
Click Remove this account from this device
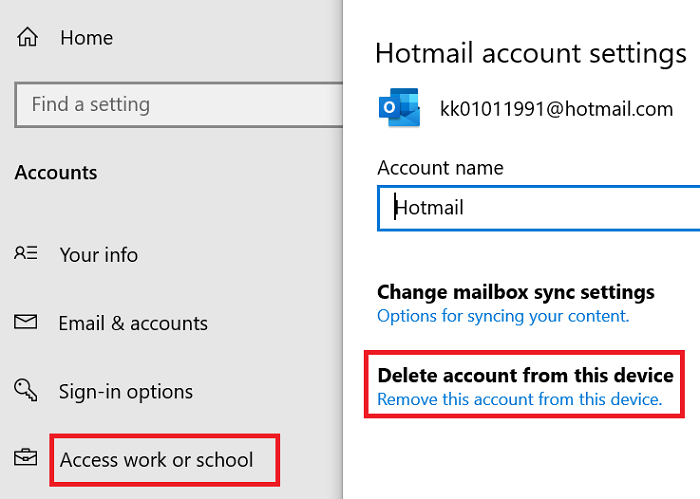pos(520,399)
